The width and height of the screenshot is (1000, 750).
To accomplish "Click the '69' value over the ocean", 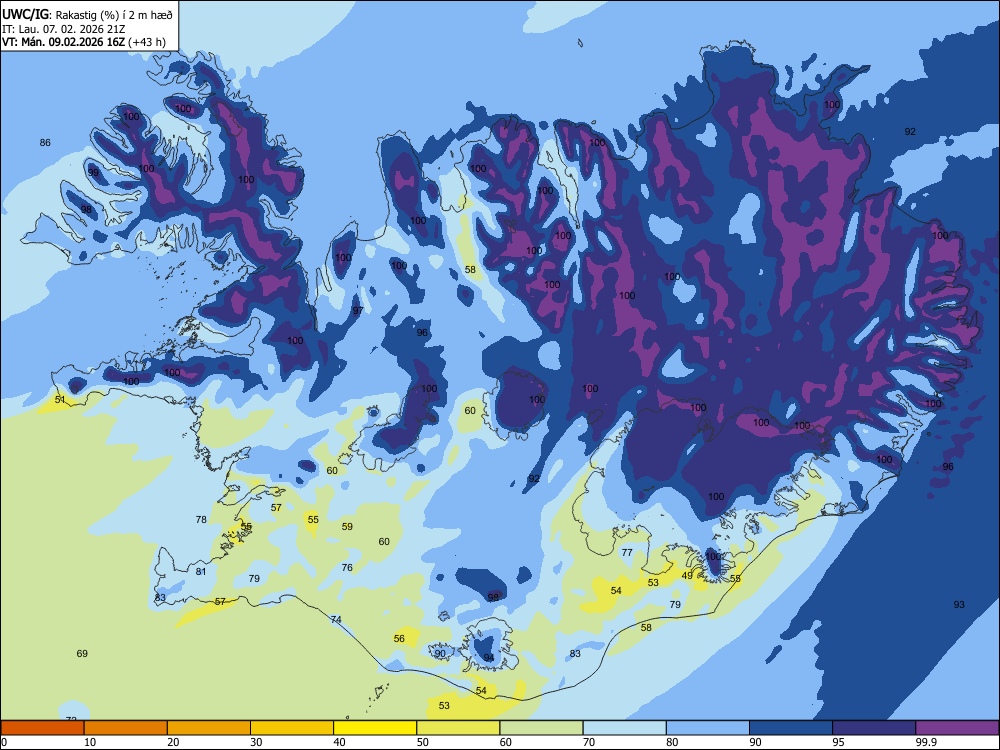I will (82, 653).
